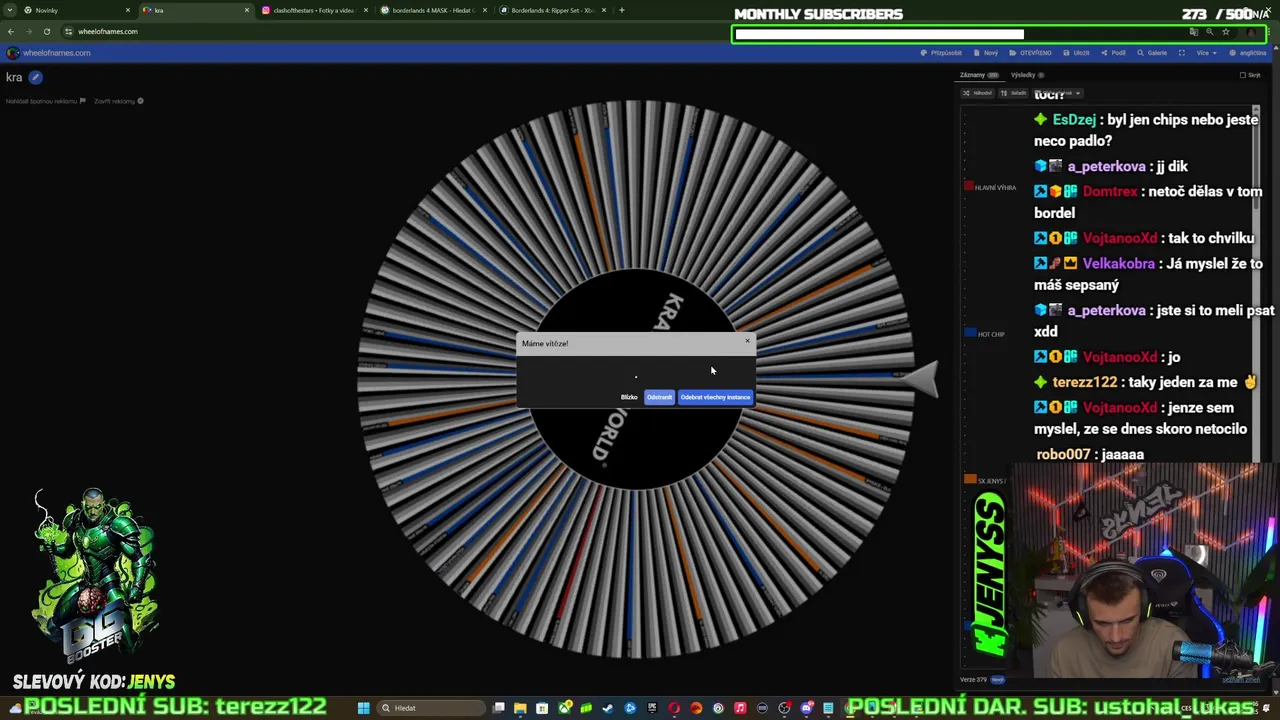The width and height of the screenshot is (1280, 720).
Task: Switch to the Výsledky tab
Action: coord(1026,75)
